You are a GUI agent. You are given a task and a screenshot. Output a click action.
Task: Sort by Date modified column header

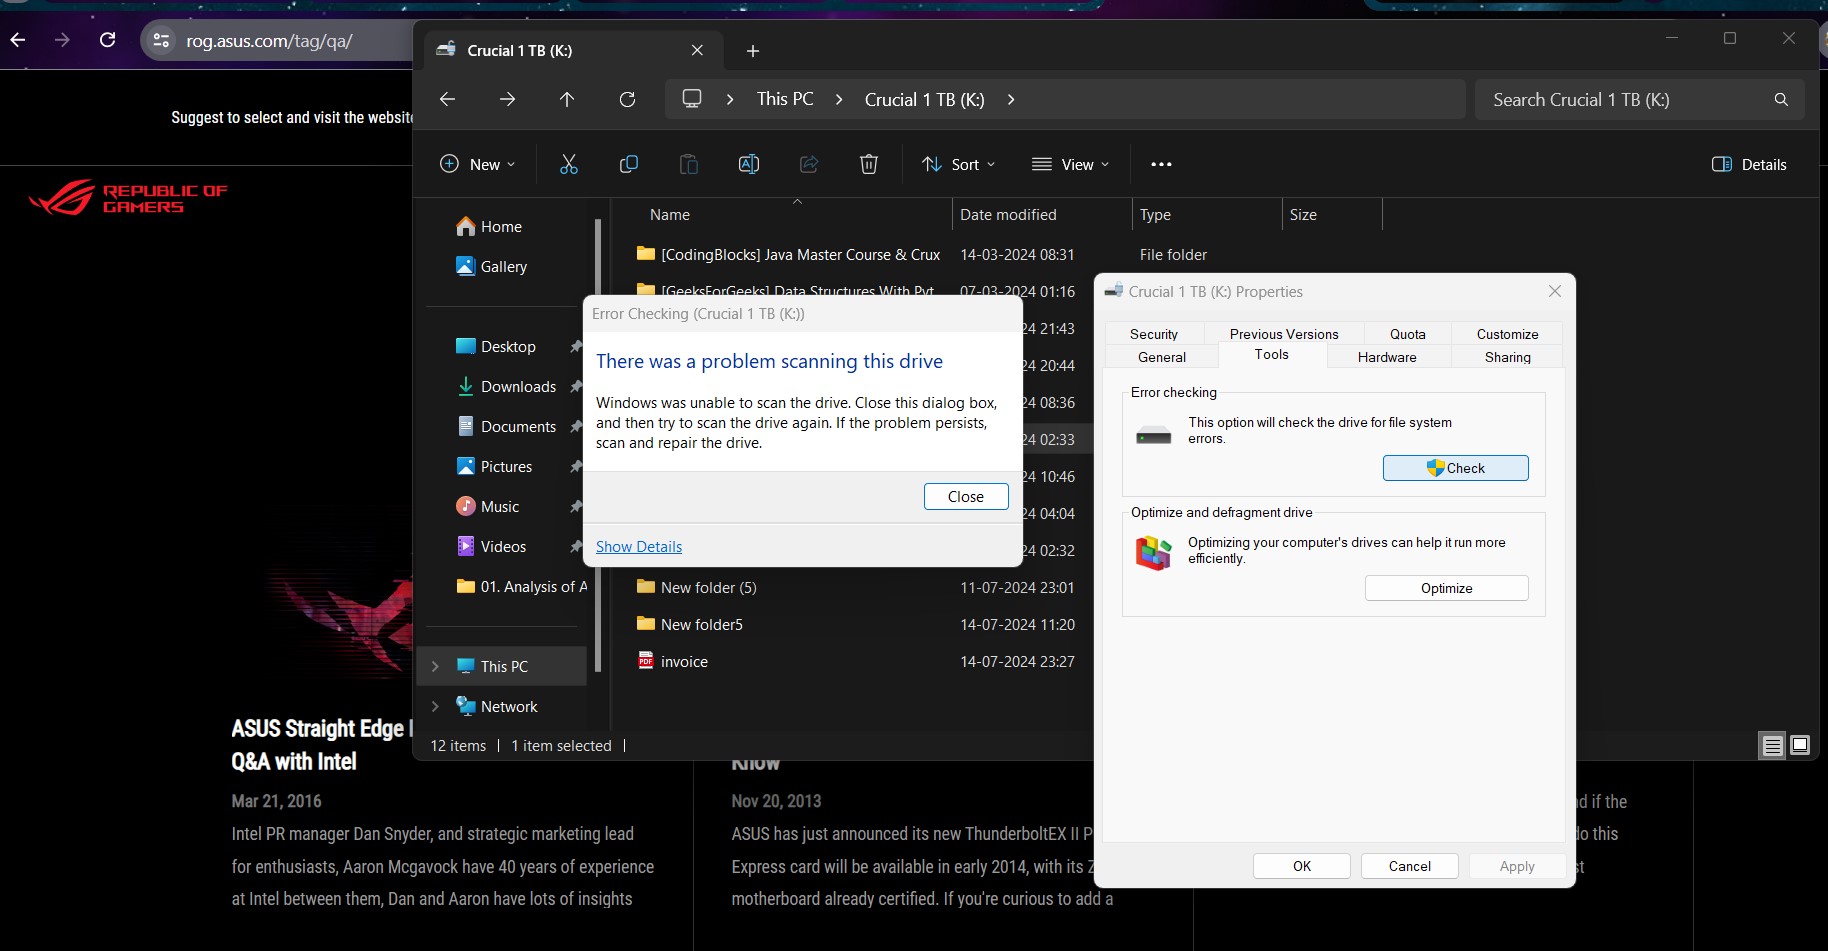[x=1008, y=214]
